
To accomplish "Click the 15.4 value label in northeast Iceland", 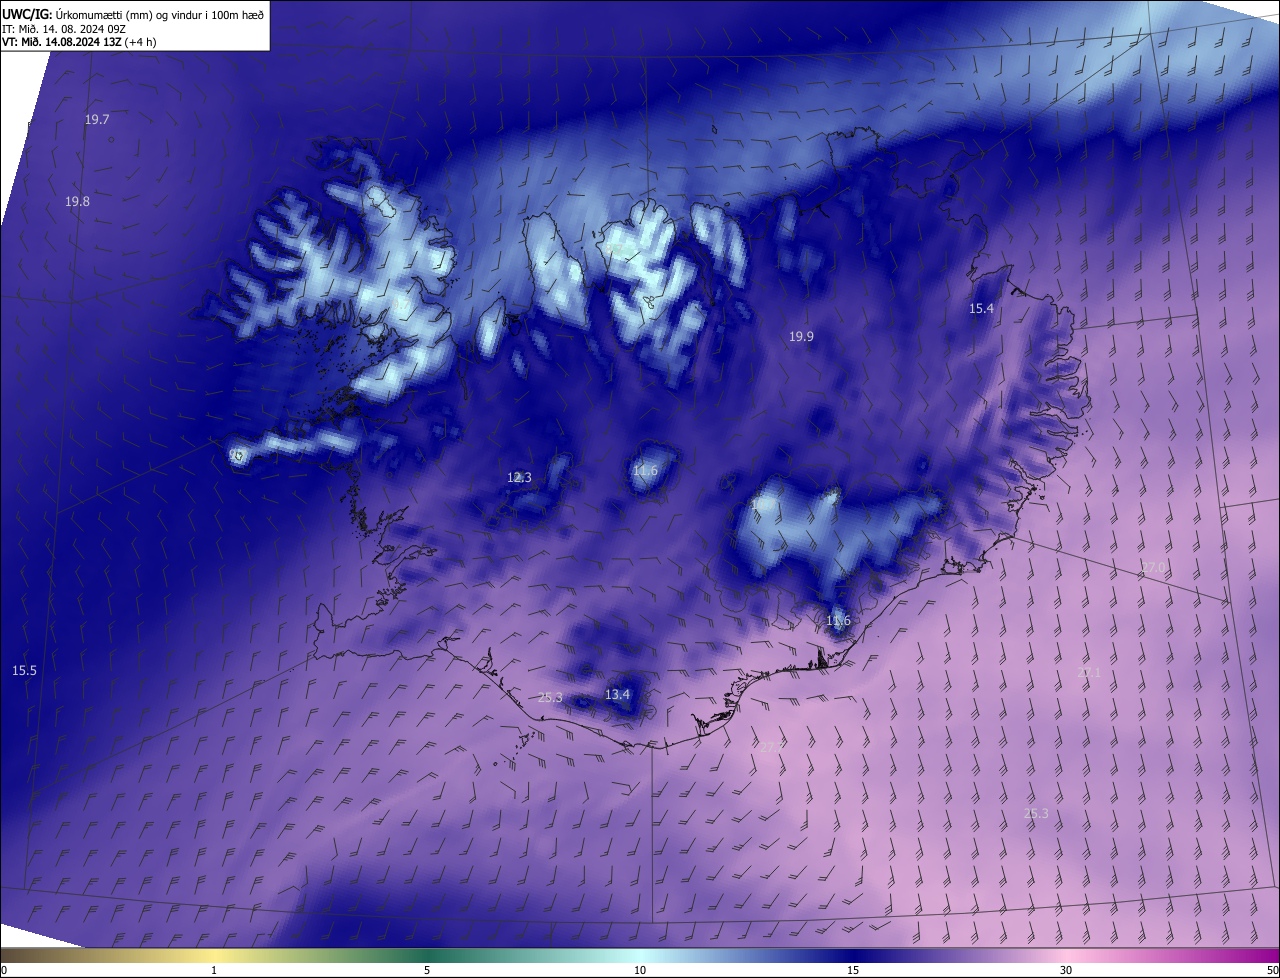I will tap(981, 308).
